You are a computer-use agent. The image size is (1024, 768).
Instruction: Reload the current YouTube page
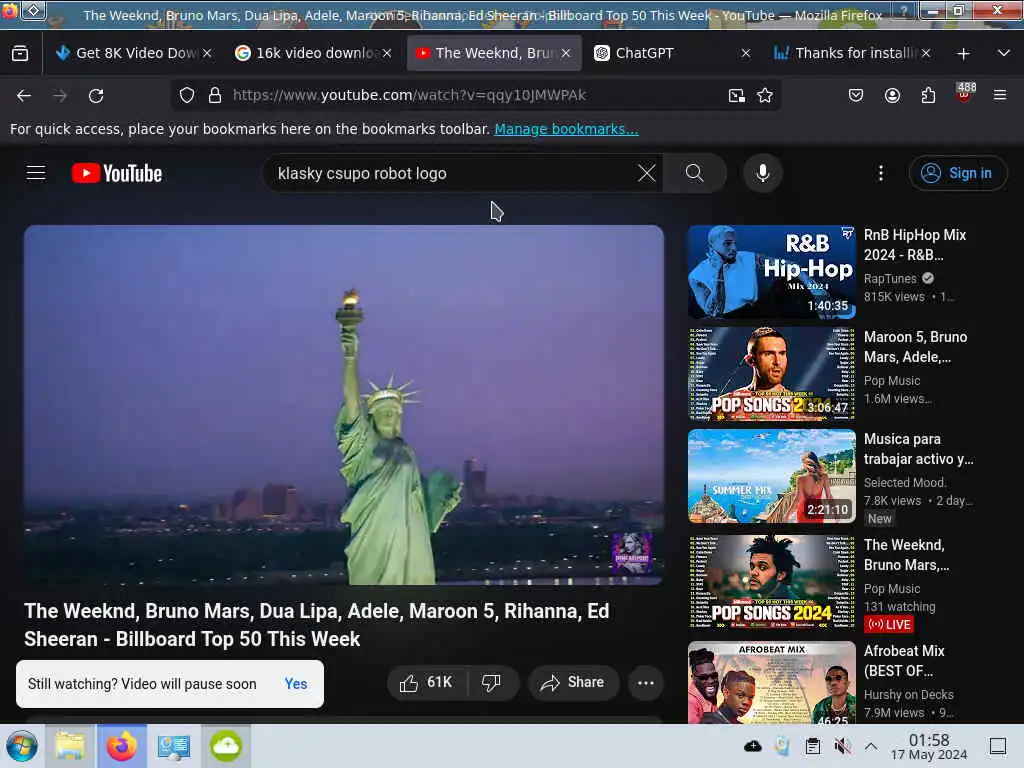click(96, 96)
